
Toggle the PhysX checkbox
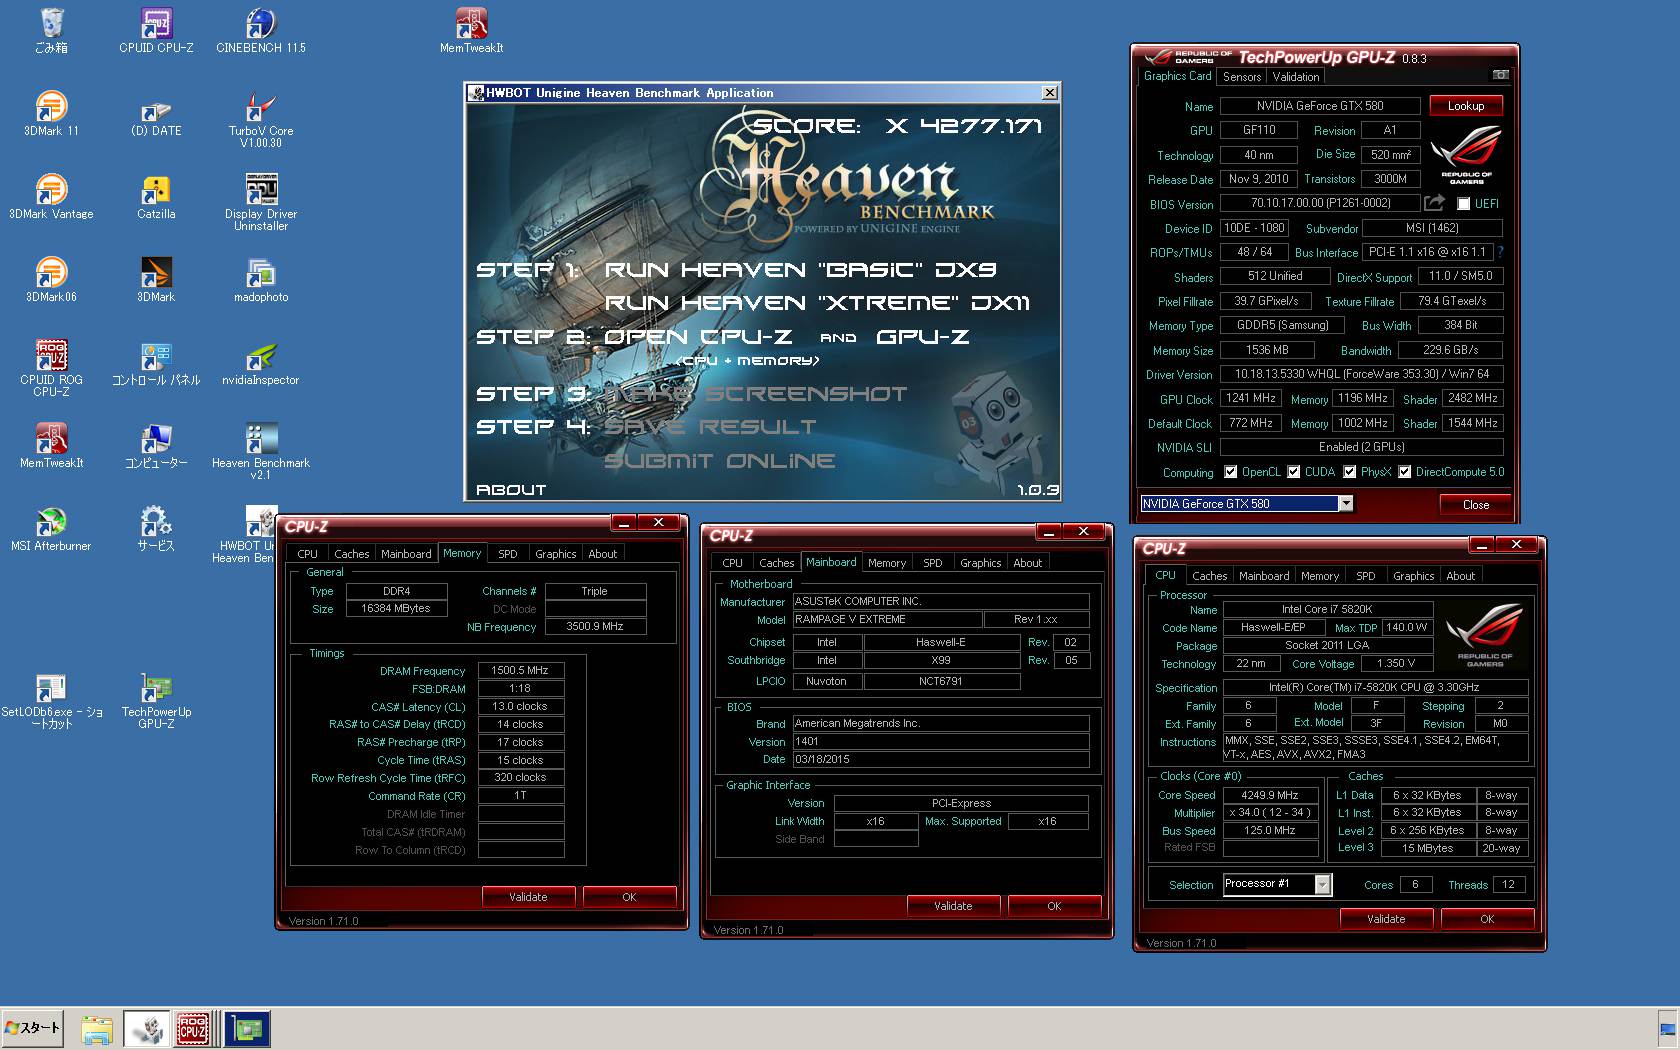click(1350, 472)
